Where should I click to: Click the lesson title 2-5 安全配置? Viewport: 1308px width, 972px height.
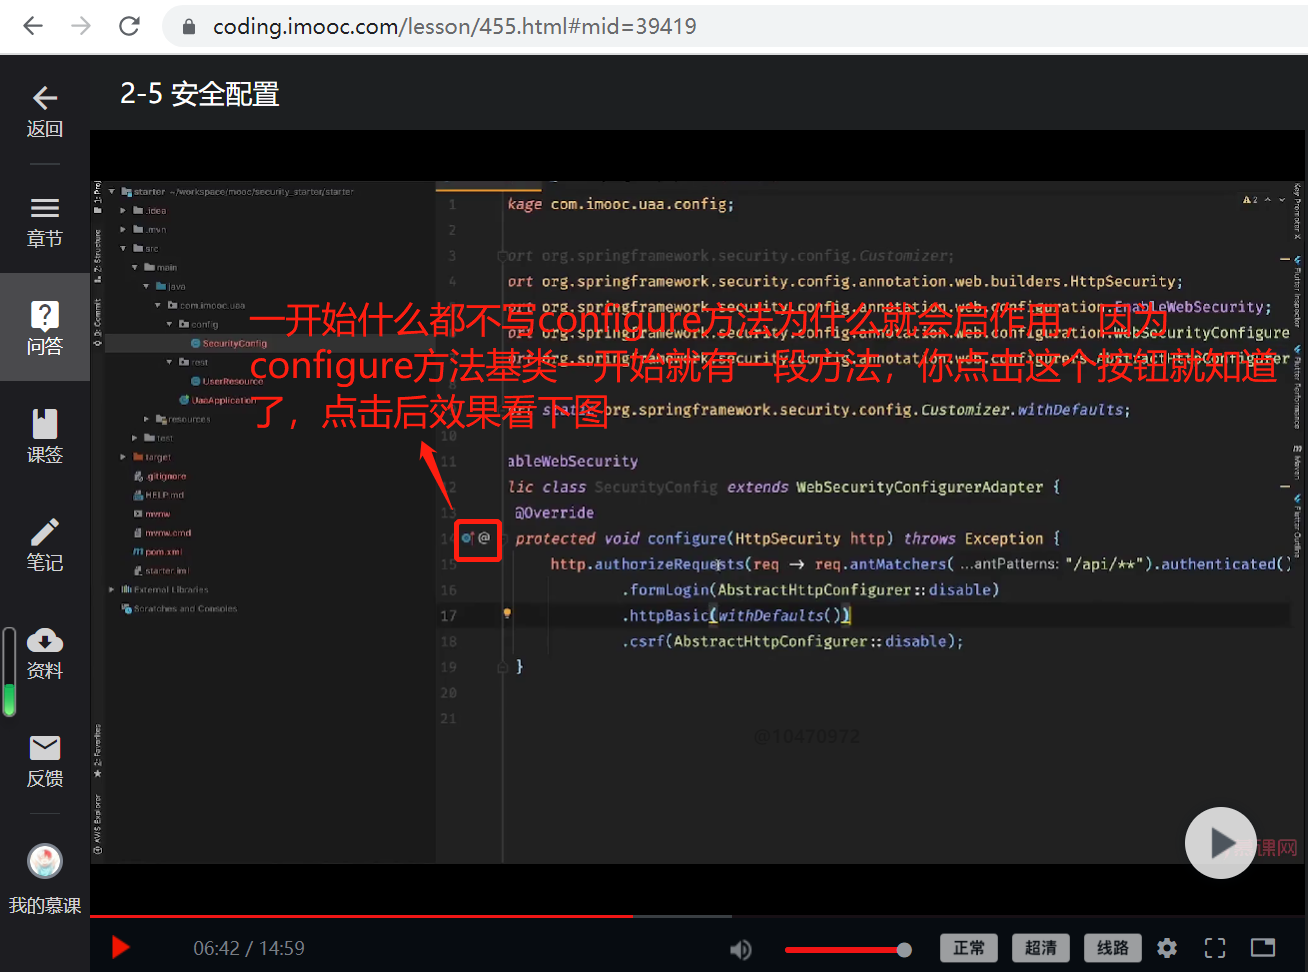tap(200, 94)
